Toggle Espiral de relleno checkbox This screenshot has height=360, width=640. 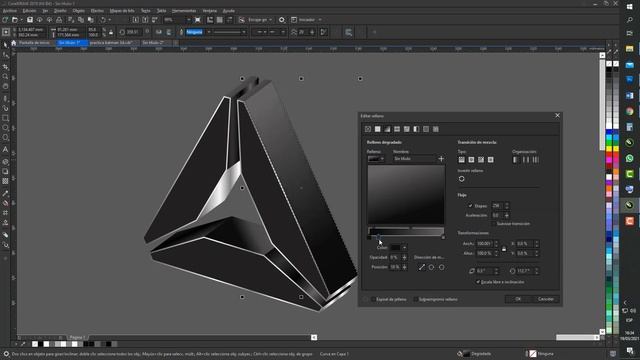coord(373,299)
